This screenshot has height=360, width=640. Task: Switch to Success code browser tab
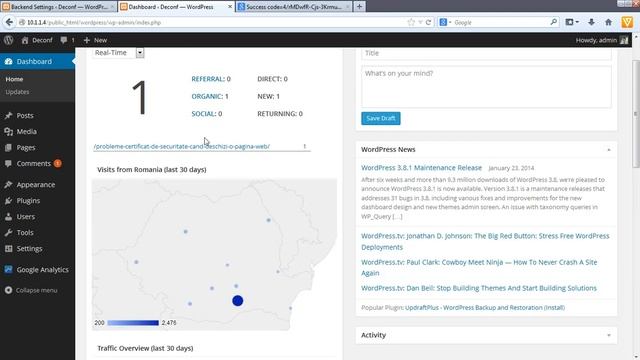point(293,7)
